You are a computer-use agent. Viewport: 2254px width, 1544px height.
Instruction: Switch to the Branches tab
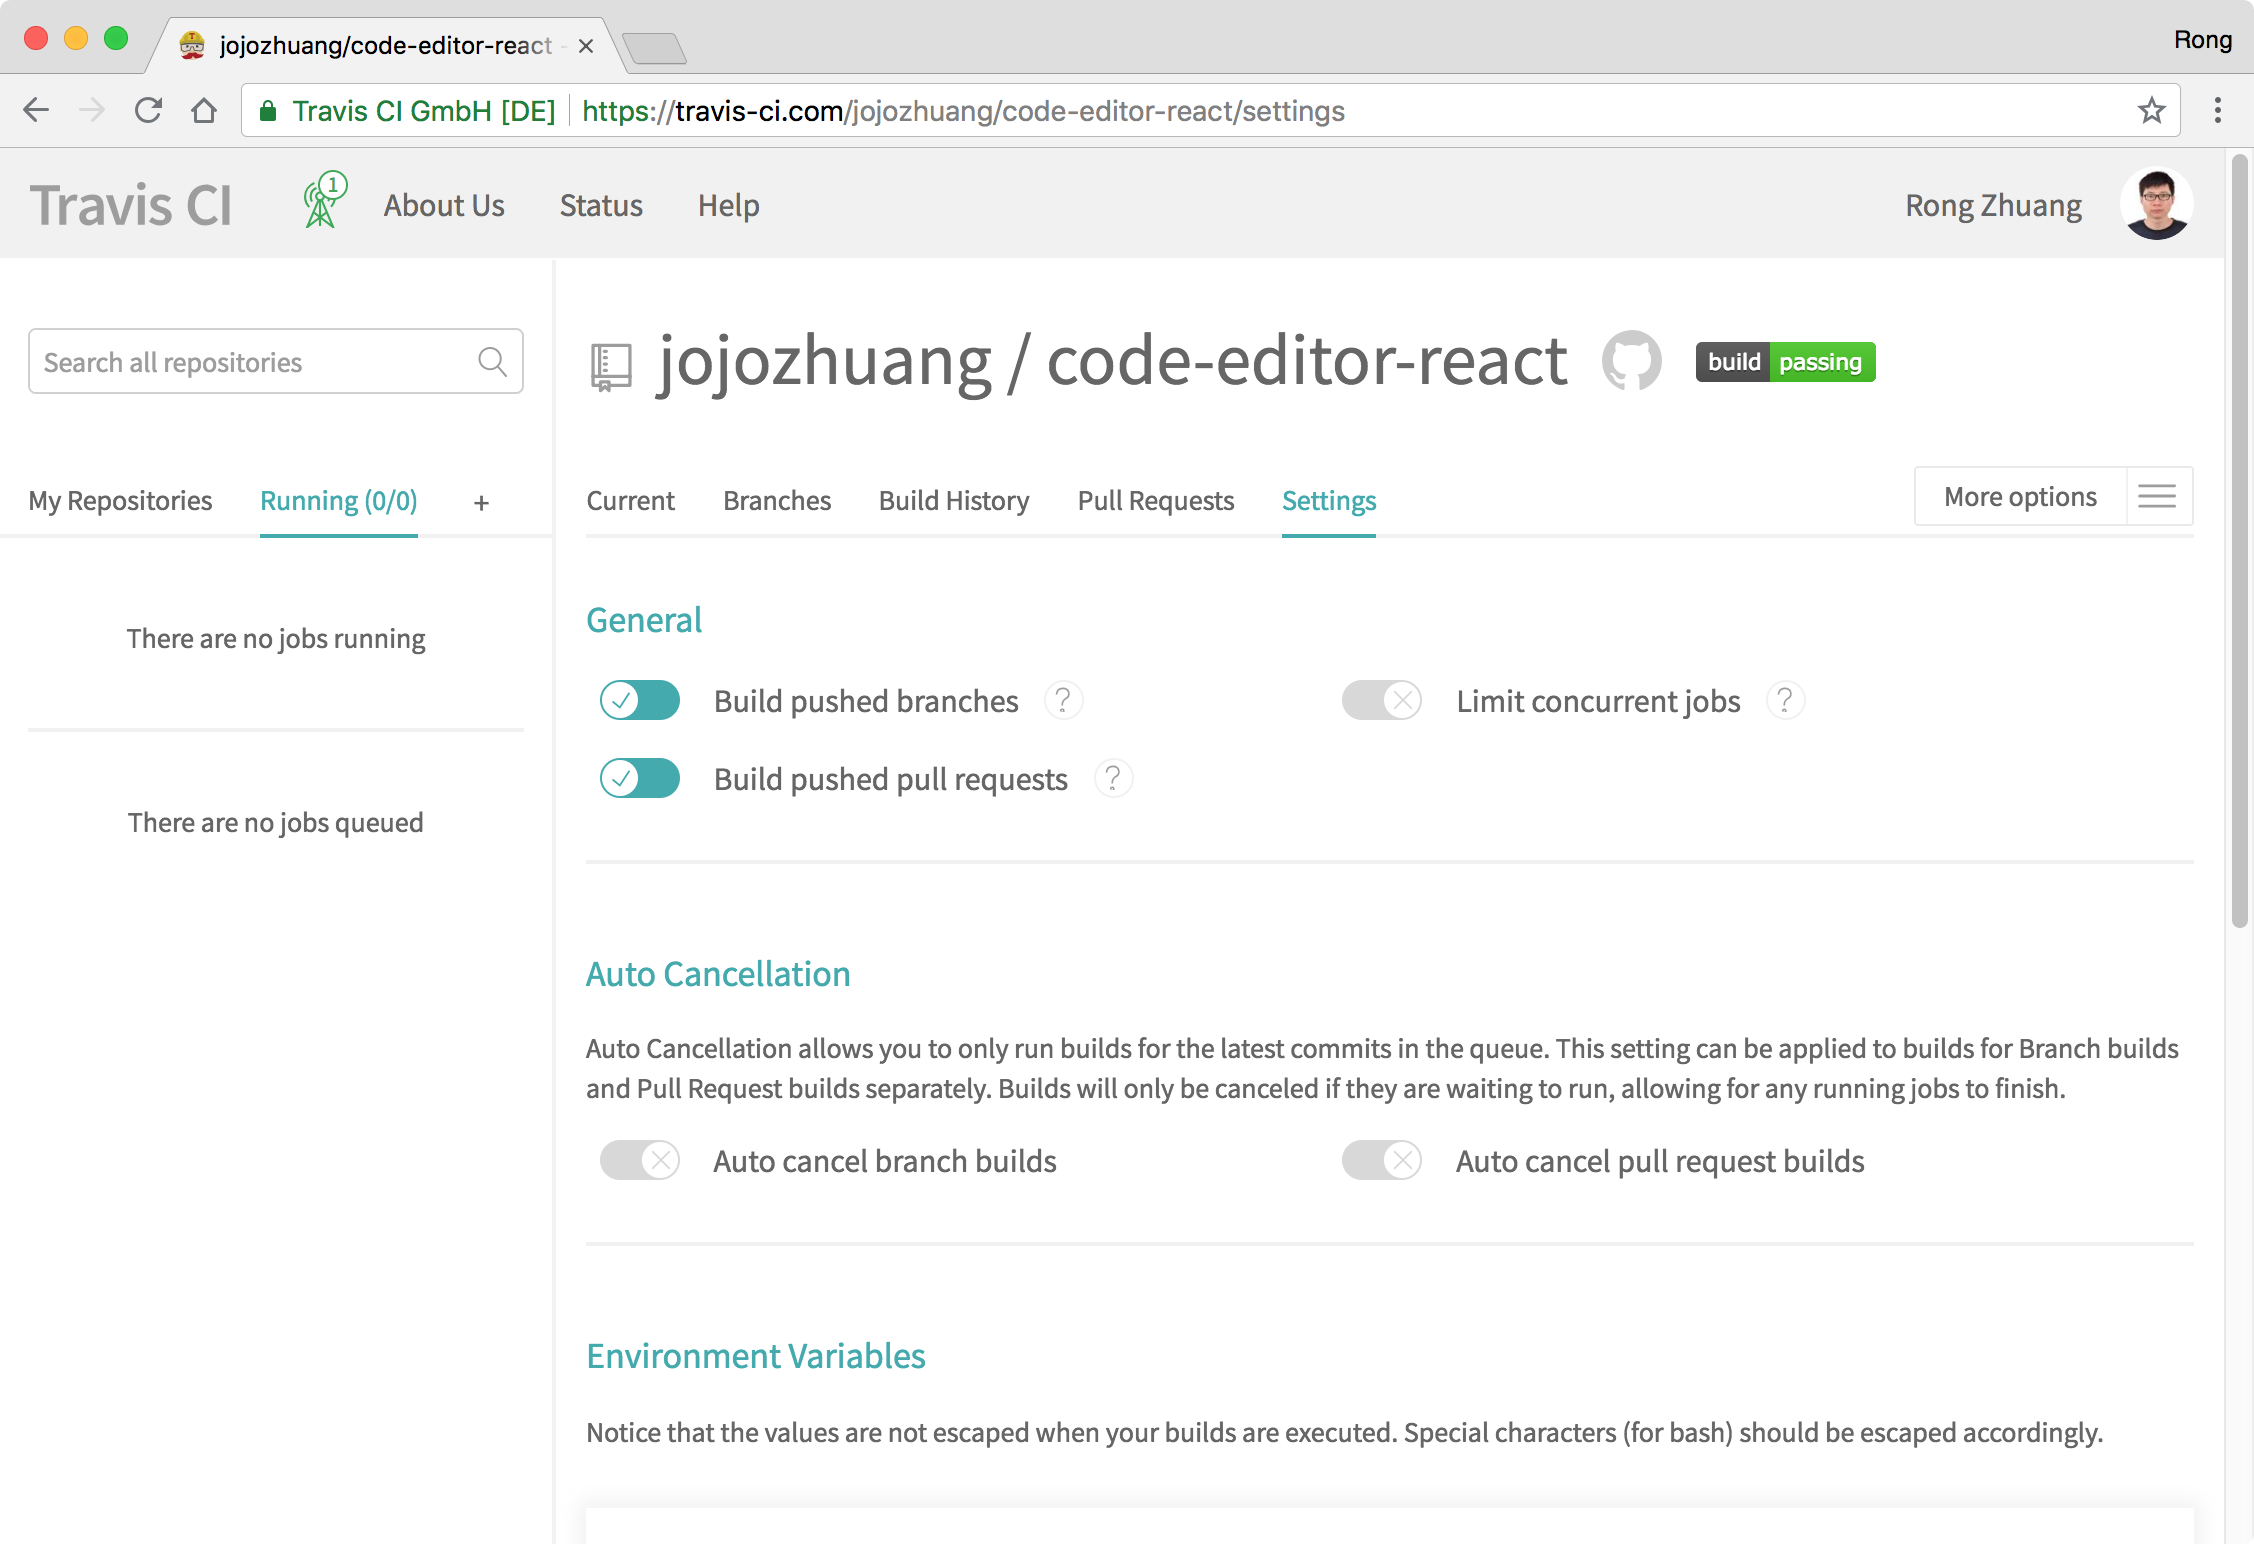point(777,500)
